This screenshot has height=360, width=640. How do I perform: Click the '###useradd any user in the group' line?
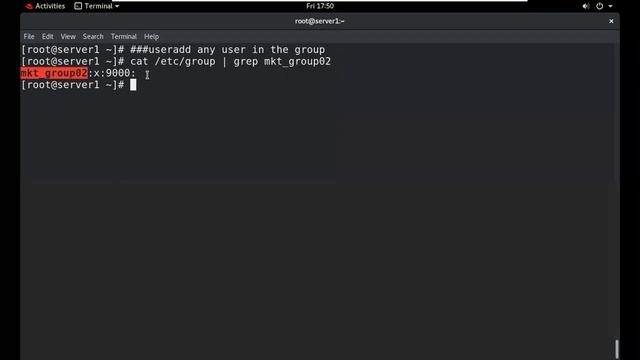[228, 50]
